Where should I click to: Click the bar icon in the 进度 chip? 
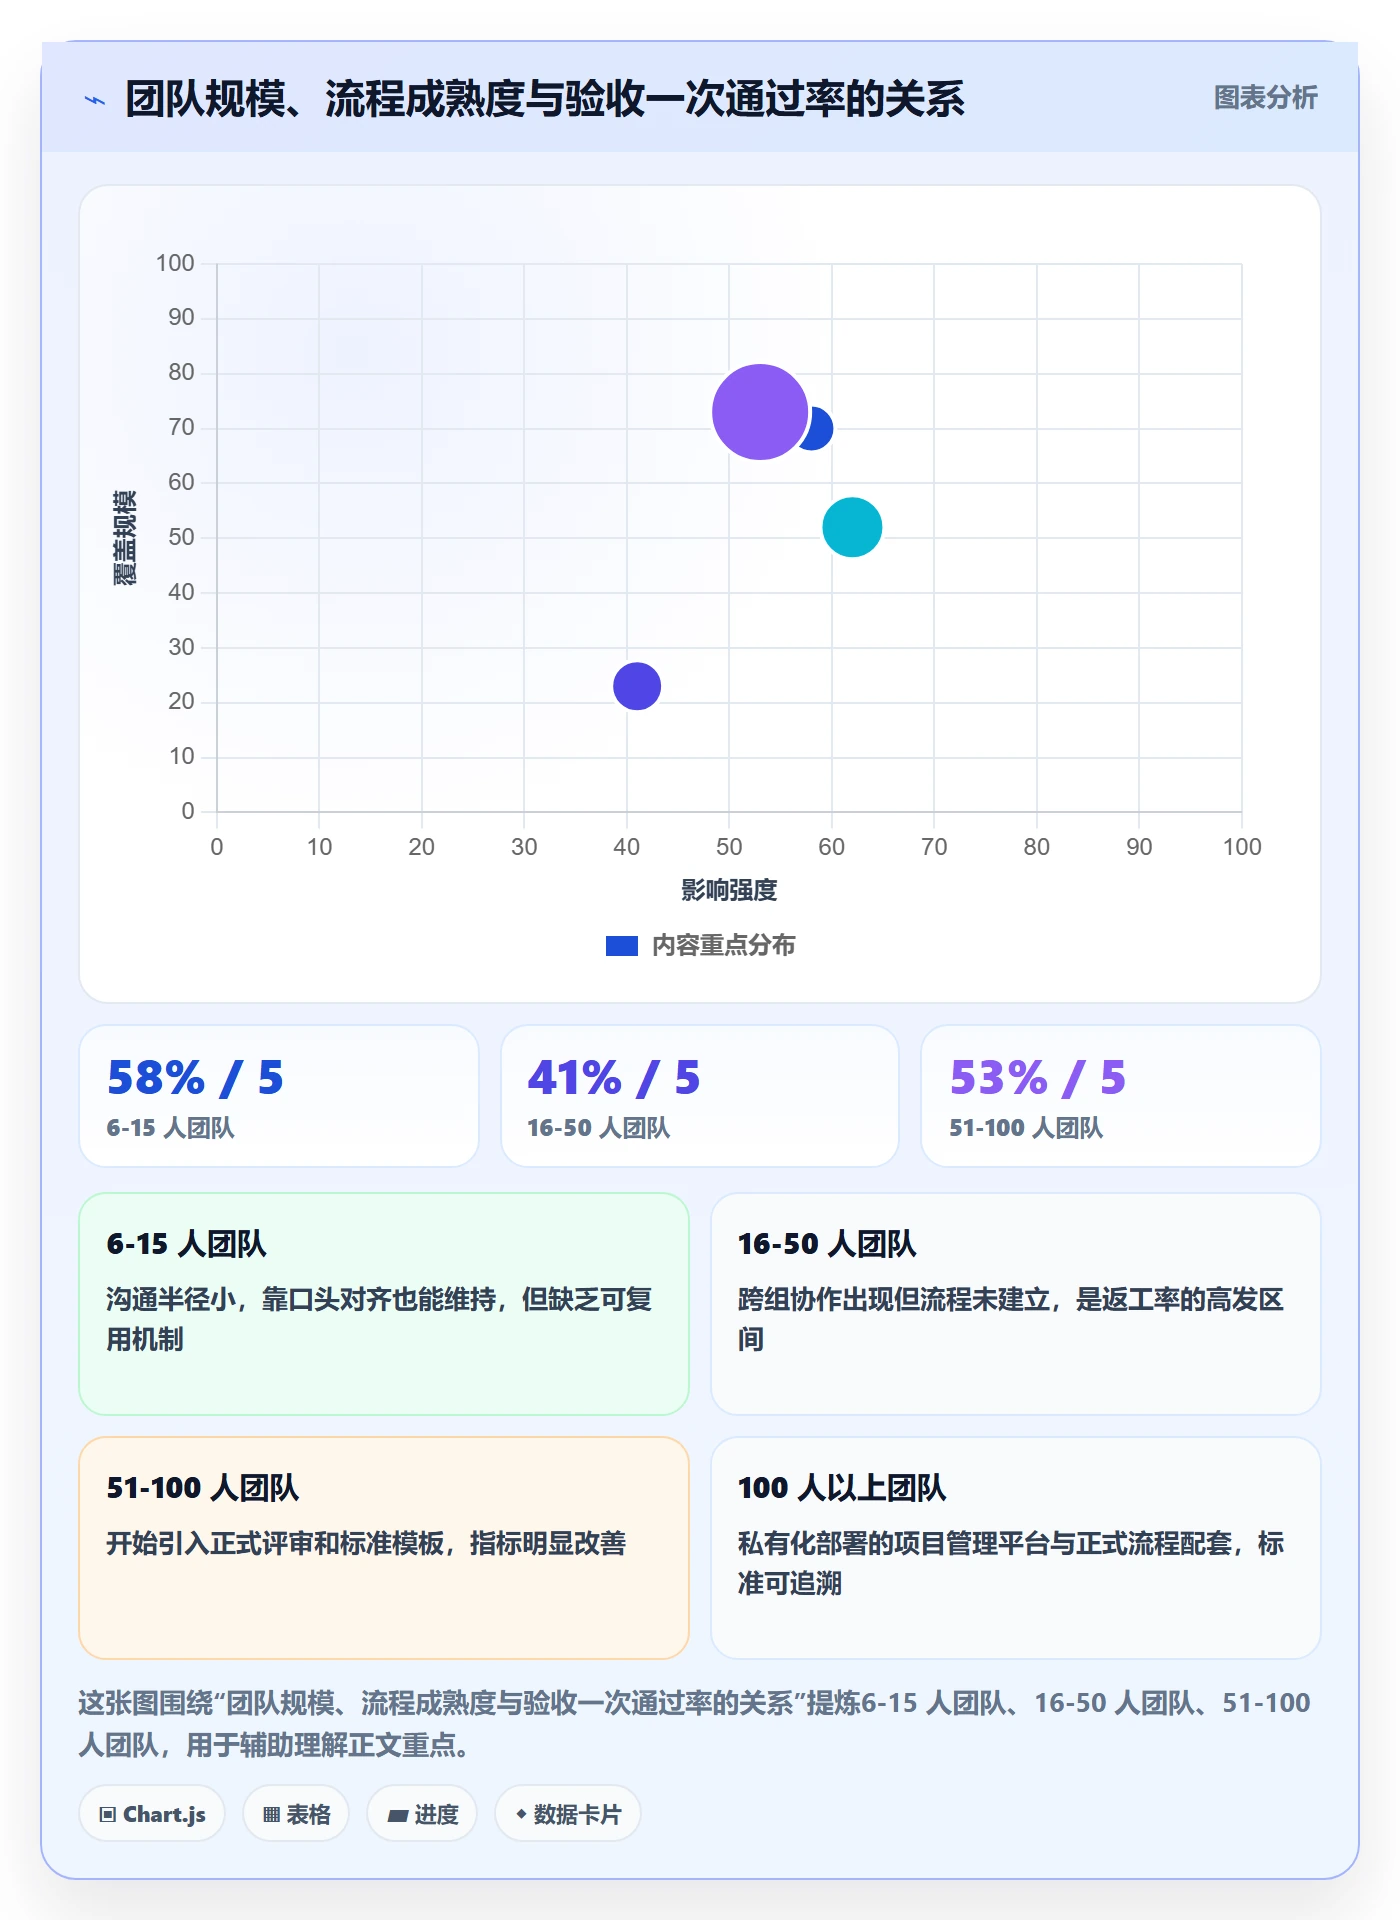398,1816
